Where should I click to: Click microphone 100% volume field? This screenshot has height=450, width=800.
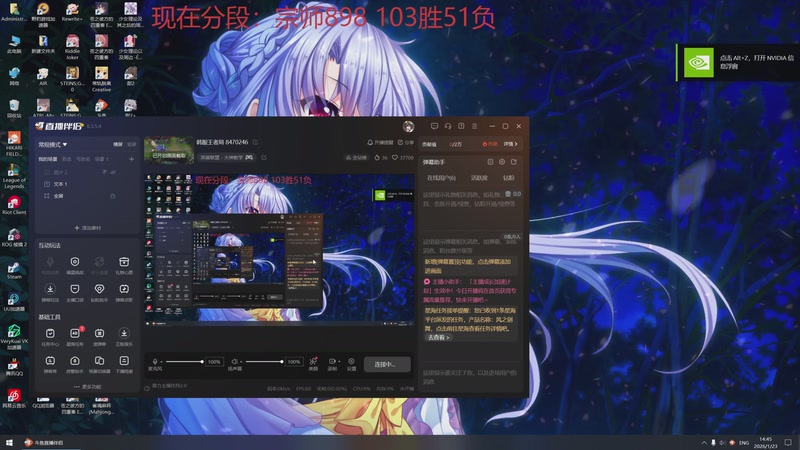tap(214, 362)
